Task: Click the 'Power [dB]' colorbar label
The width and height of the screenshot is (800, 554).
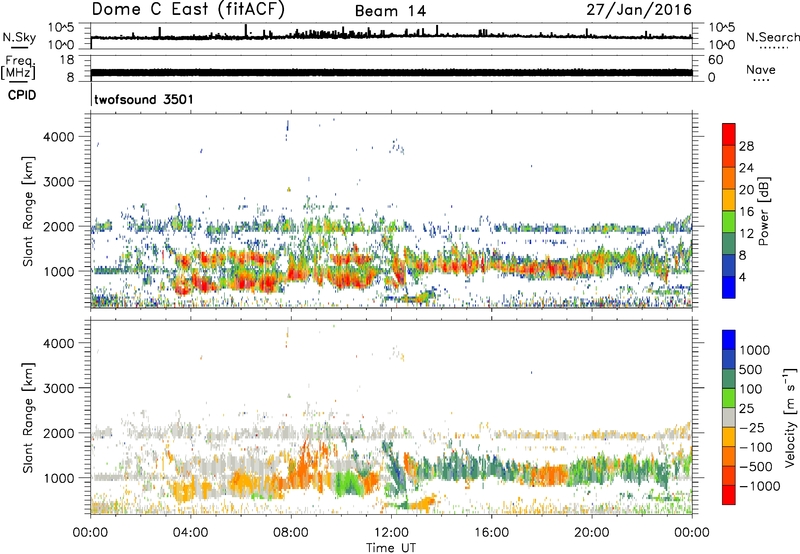Action: point(763,211)
